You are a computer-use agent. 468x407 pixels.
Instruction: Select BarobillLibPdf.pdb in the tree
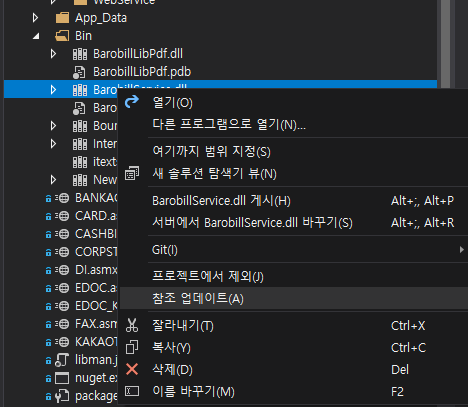(x=220, y=72)
